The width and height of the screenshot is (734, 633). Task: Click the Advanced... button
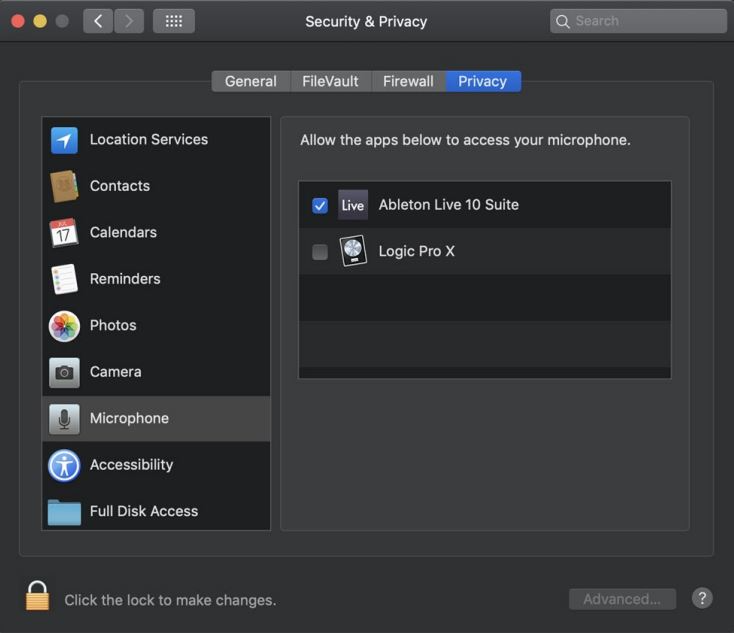click(622, 599)
